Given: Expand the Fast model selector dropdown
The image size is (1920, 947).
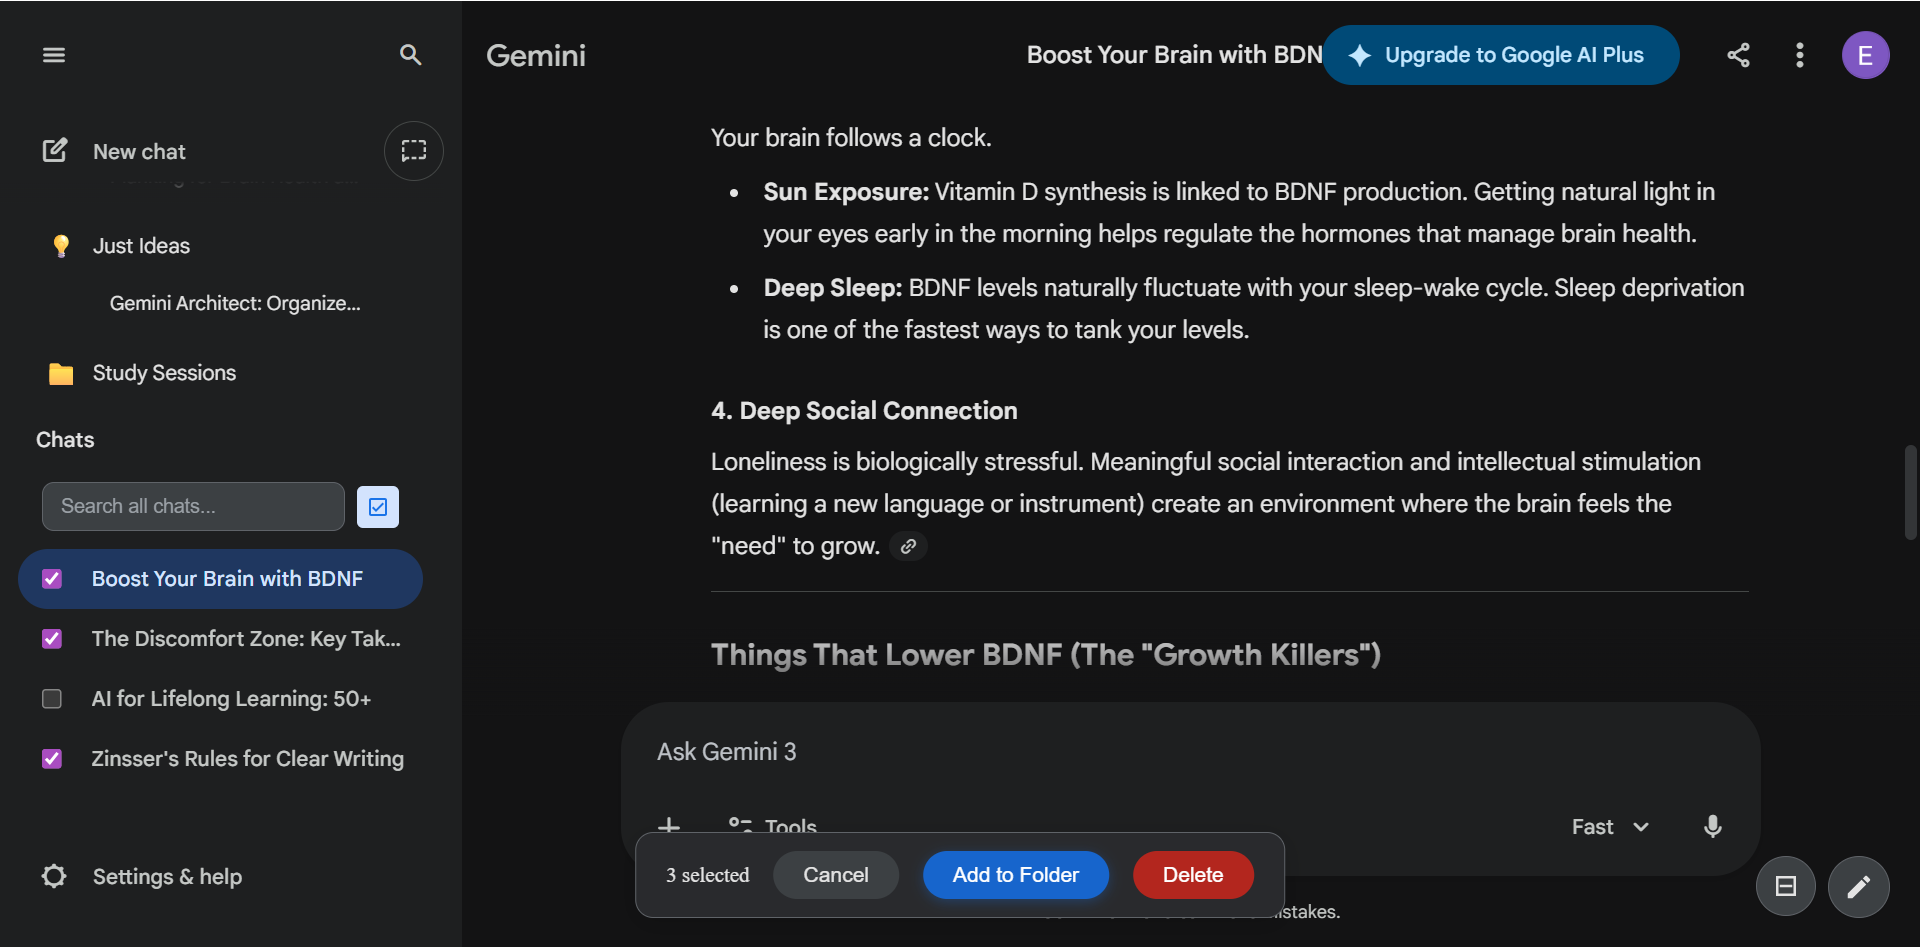Looking at the screenshot, I should 1609,827.
